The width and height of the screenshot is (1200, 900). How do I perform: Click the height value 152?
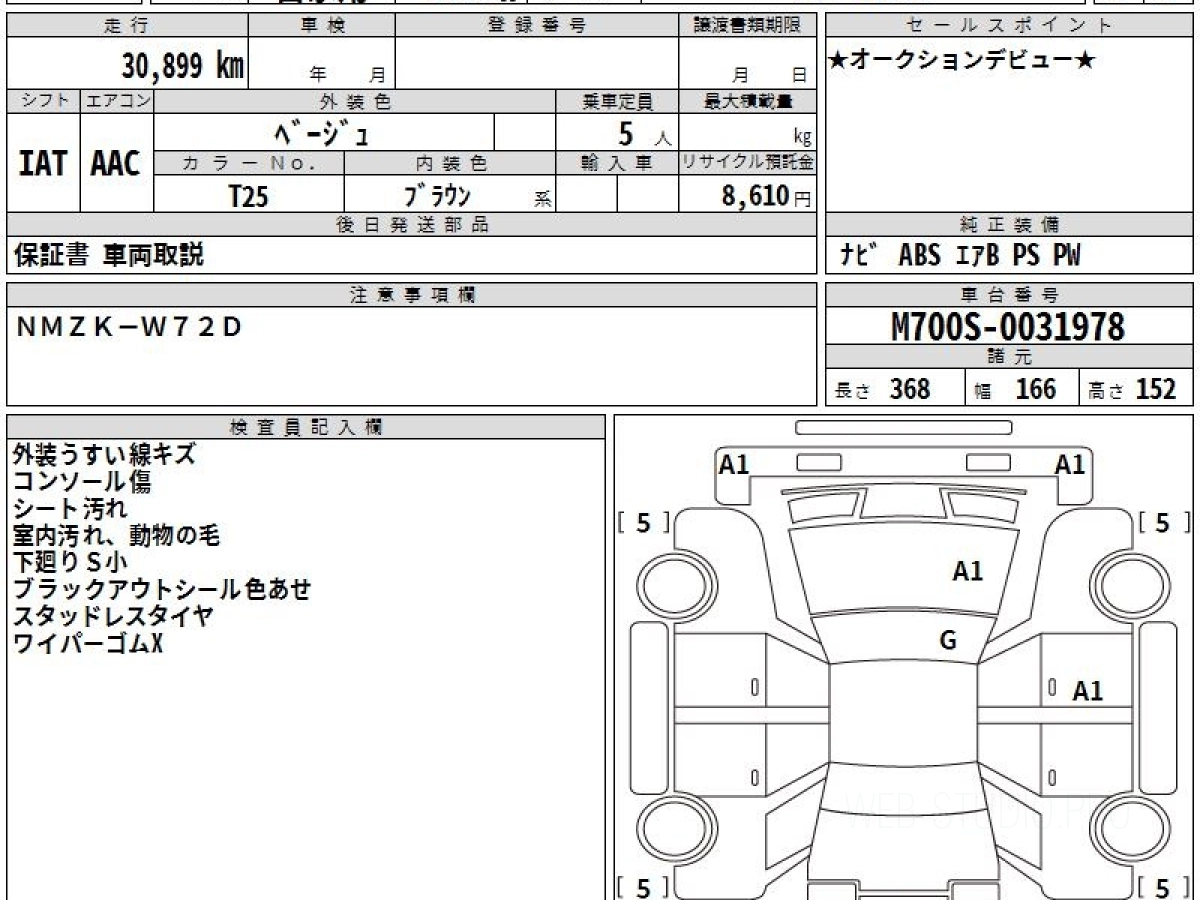[x=1156, y=388]
